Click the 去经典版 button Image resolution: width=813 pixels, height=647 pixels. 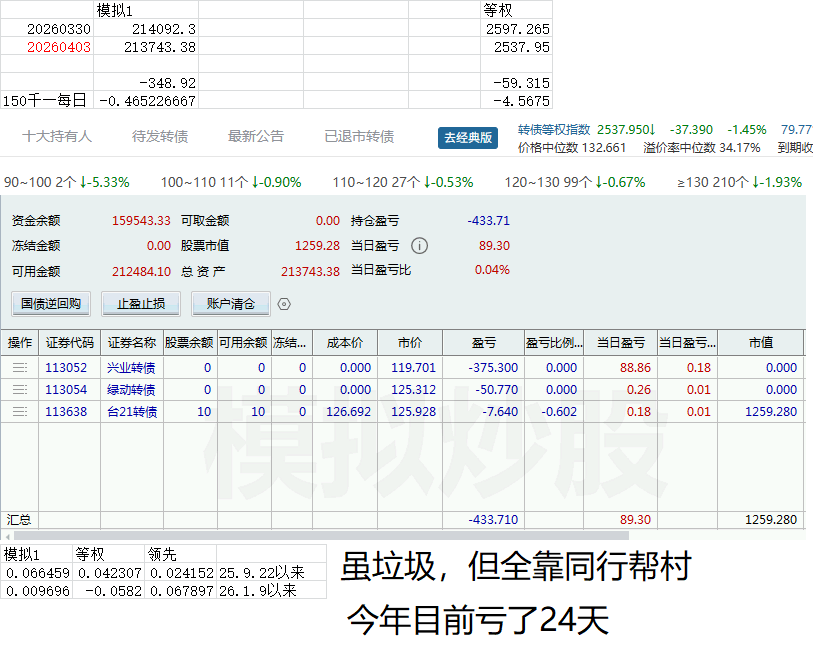click(x=468, y=138)
